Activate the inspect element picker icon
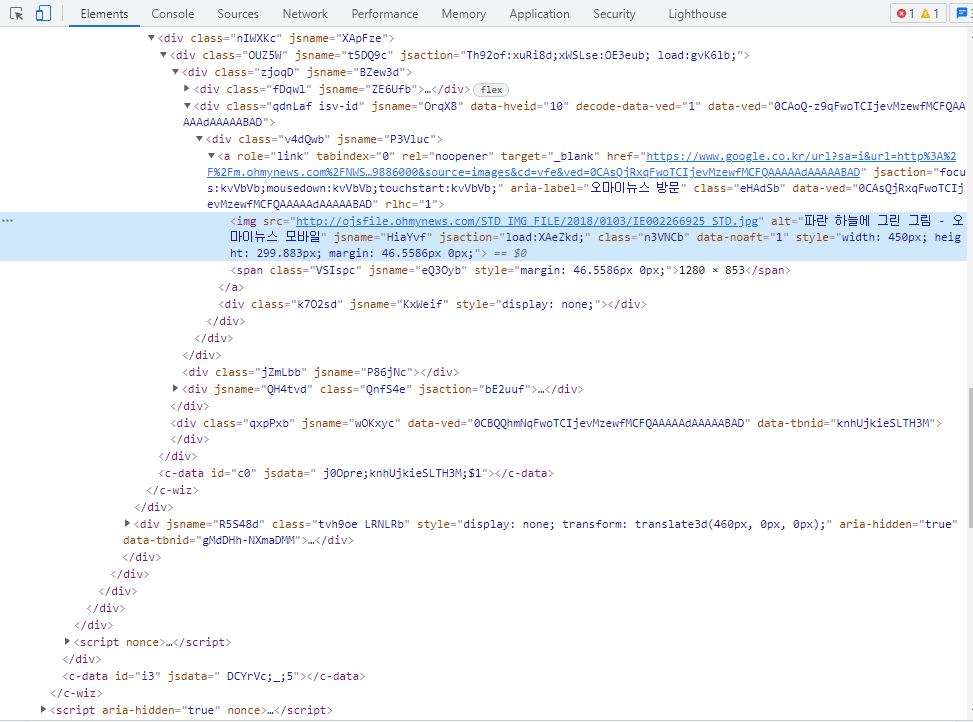 tap(17, 14)
